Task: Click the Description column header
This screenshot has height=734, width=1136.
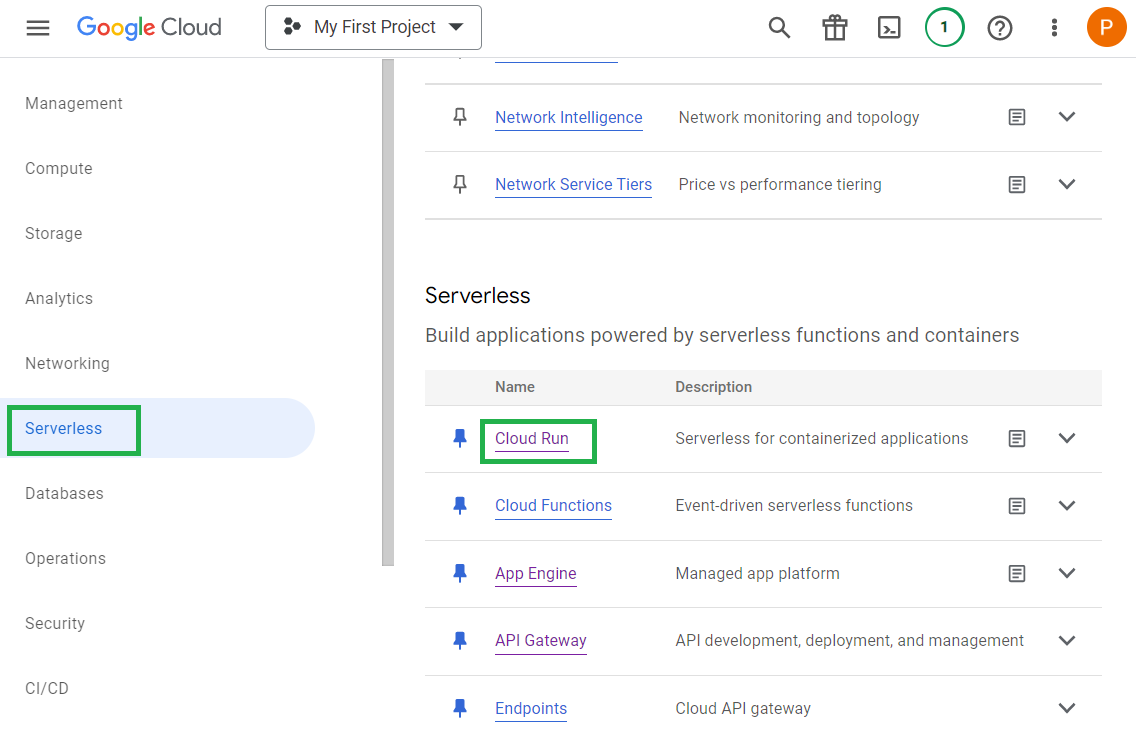Action: (714, 387)
